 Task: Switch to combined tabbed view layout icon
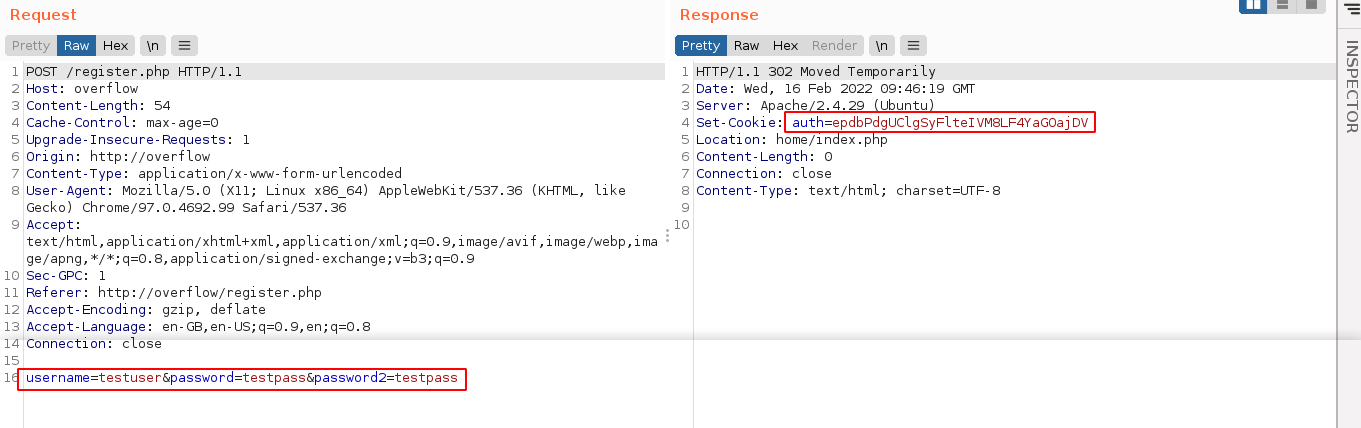pyautogui.click(x=1310, y=5)
